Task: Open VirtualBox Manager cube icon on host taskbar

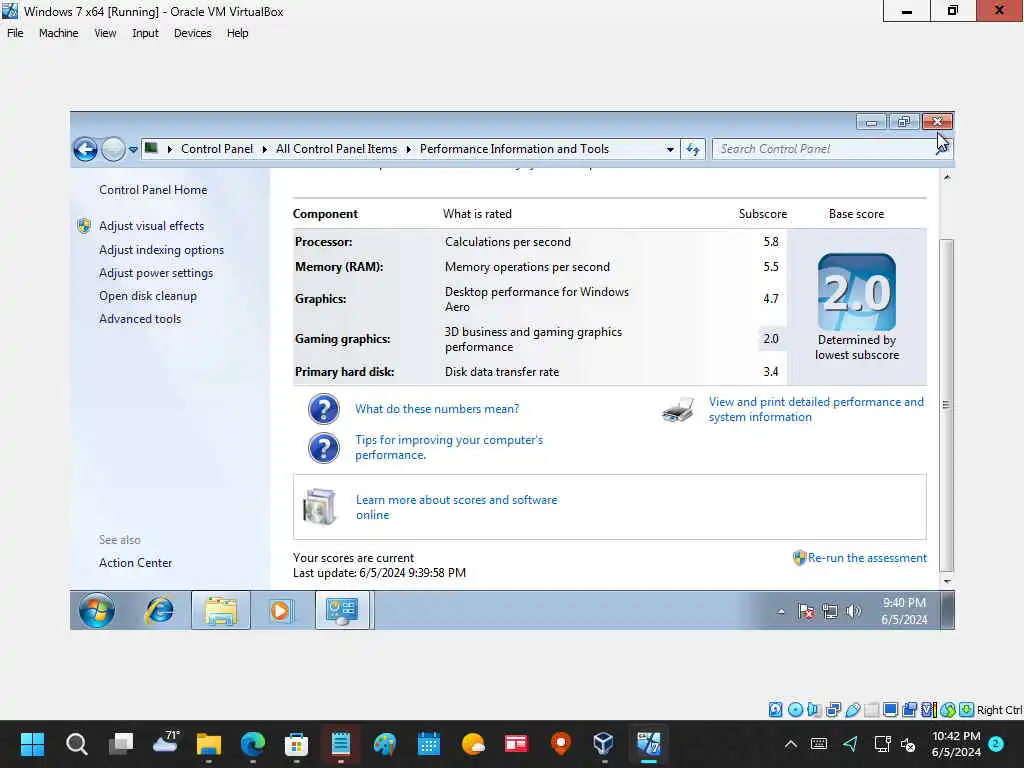Action: click(603, 744)
